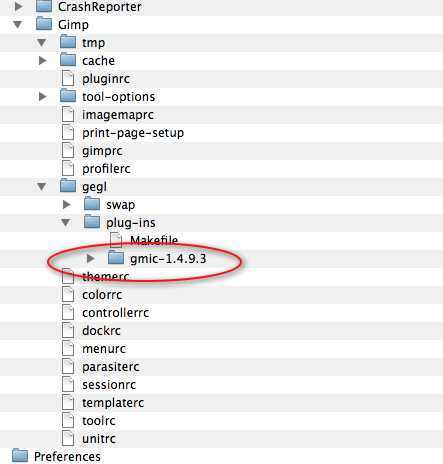The height and width of the screenshot is (464, 443).
Task: Select the dockrc file name
Action: pyautogui.click(x=101, y=331)
